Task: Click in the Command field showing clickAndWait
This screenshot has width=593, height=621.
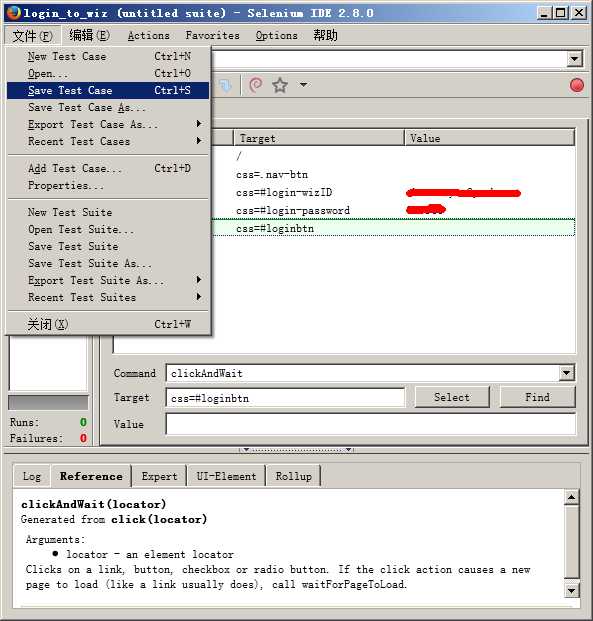Action: coord(362,373)
